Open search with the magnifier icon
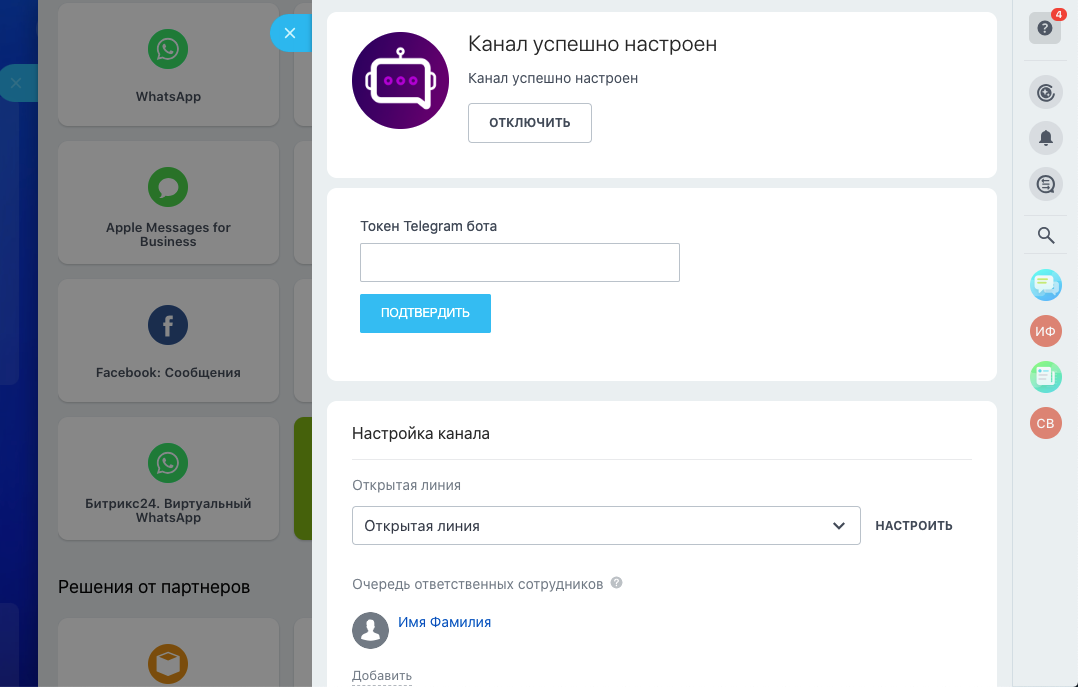 pos(1046,236)
